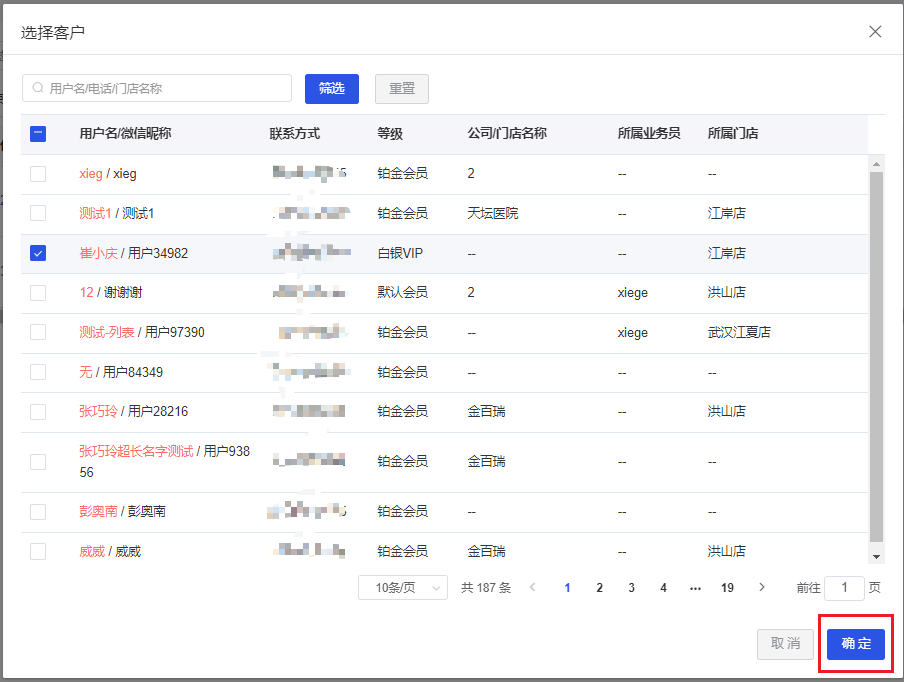Click the search magnifier icon
904x682 pixels.
[x=35, y=89]
